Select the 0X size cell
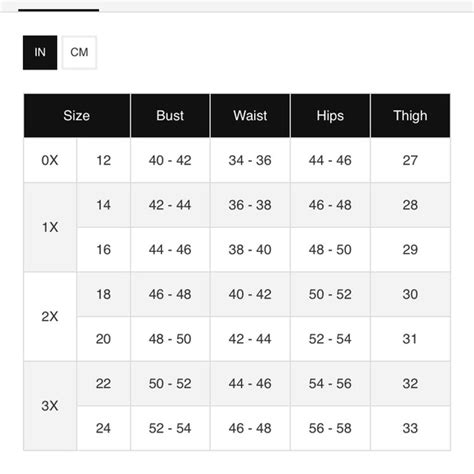 point(50,160)
